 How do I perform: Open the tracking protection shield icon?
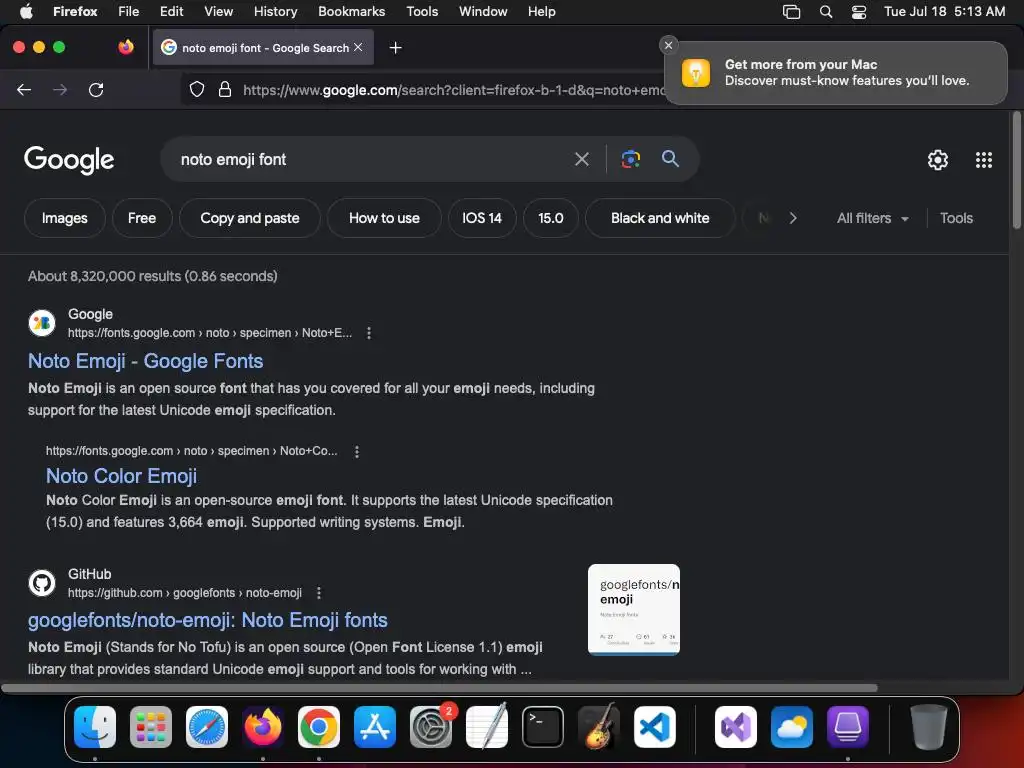tap(197, 89)
